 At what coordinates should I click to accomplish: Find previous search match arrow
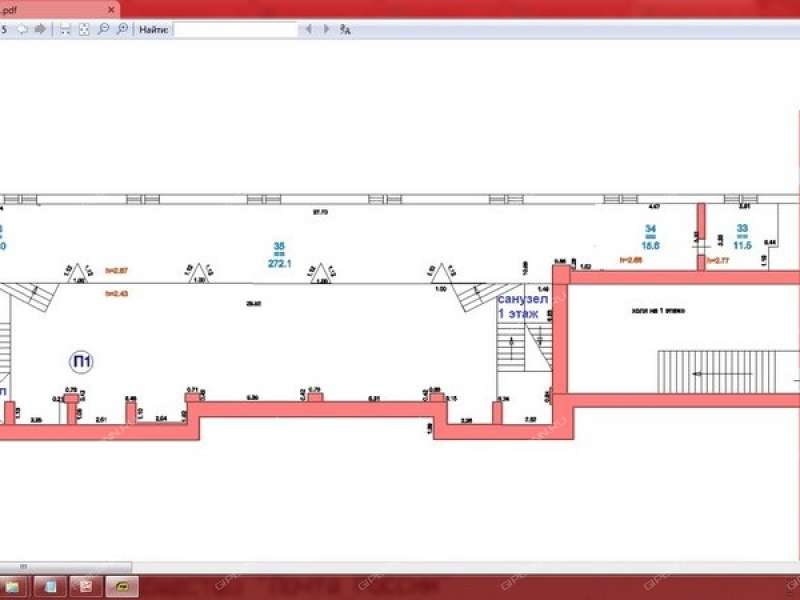(x=308, y=29)
